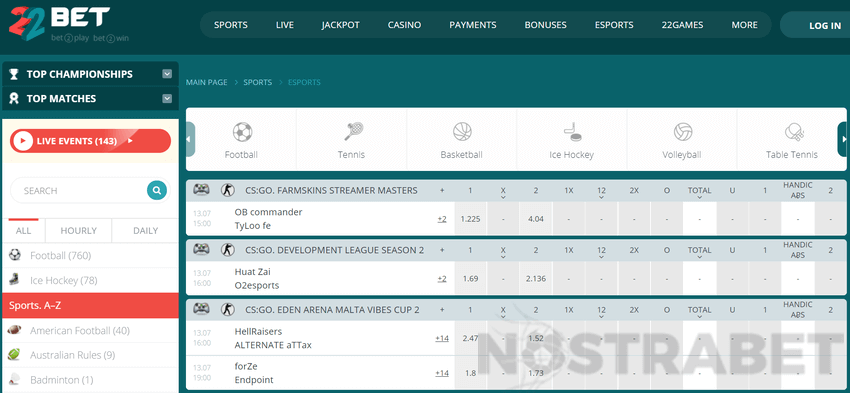Open Payments in top navigation

(x=473, y=25)
